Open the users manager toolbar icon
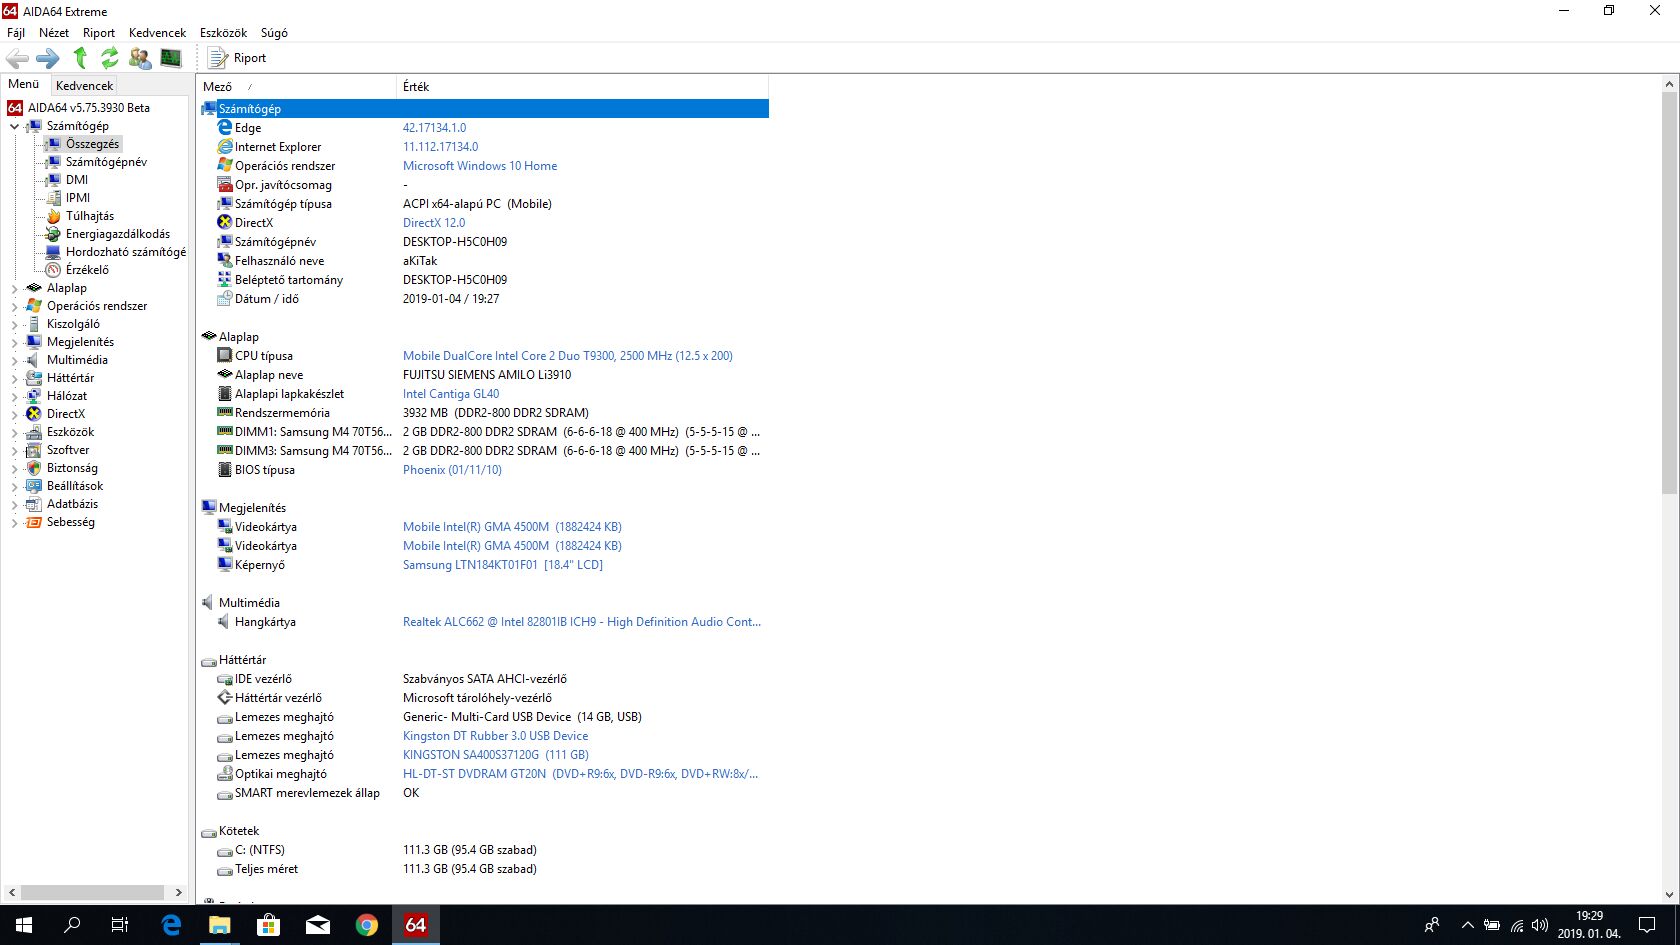1680x945 pixels. (140, 58)
